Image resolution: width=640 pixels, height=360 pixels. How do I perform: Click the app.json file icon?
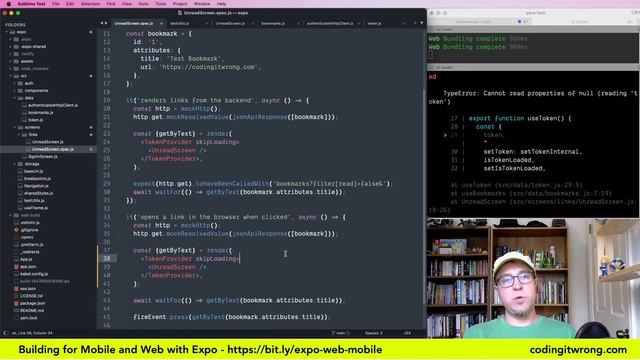(x=16, y=267)
